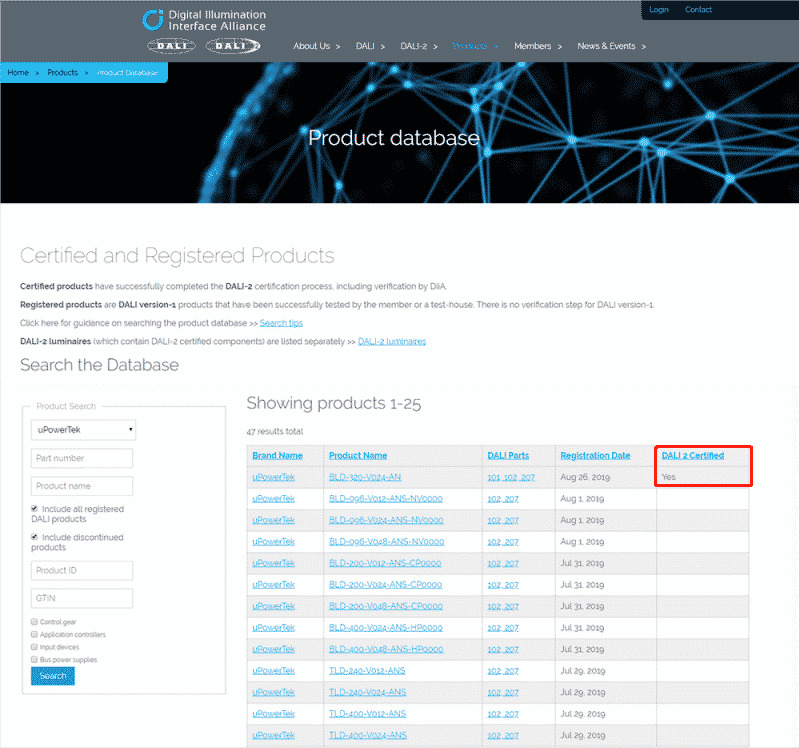
Task: Focus the Product name field
Action: click(x=82, y=486)
